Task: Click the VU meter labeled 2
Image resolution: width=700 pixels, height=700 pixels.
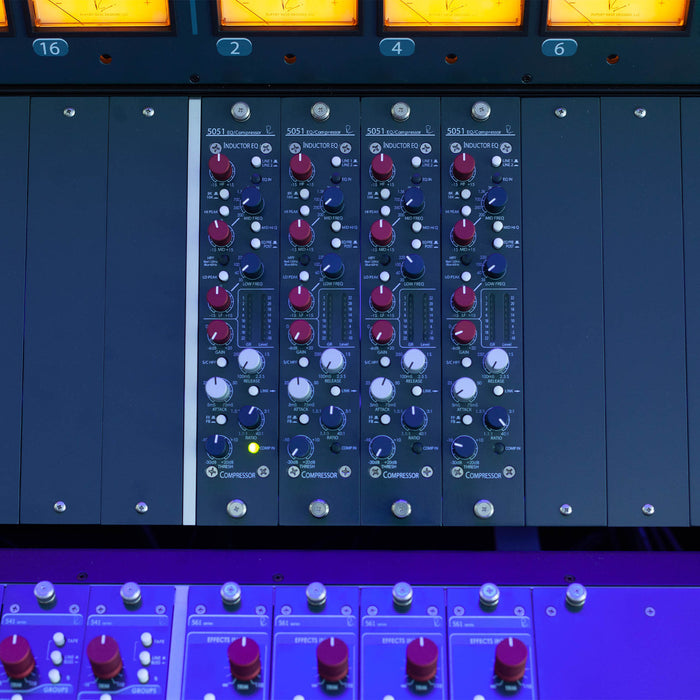Action: 288,13
